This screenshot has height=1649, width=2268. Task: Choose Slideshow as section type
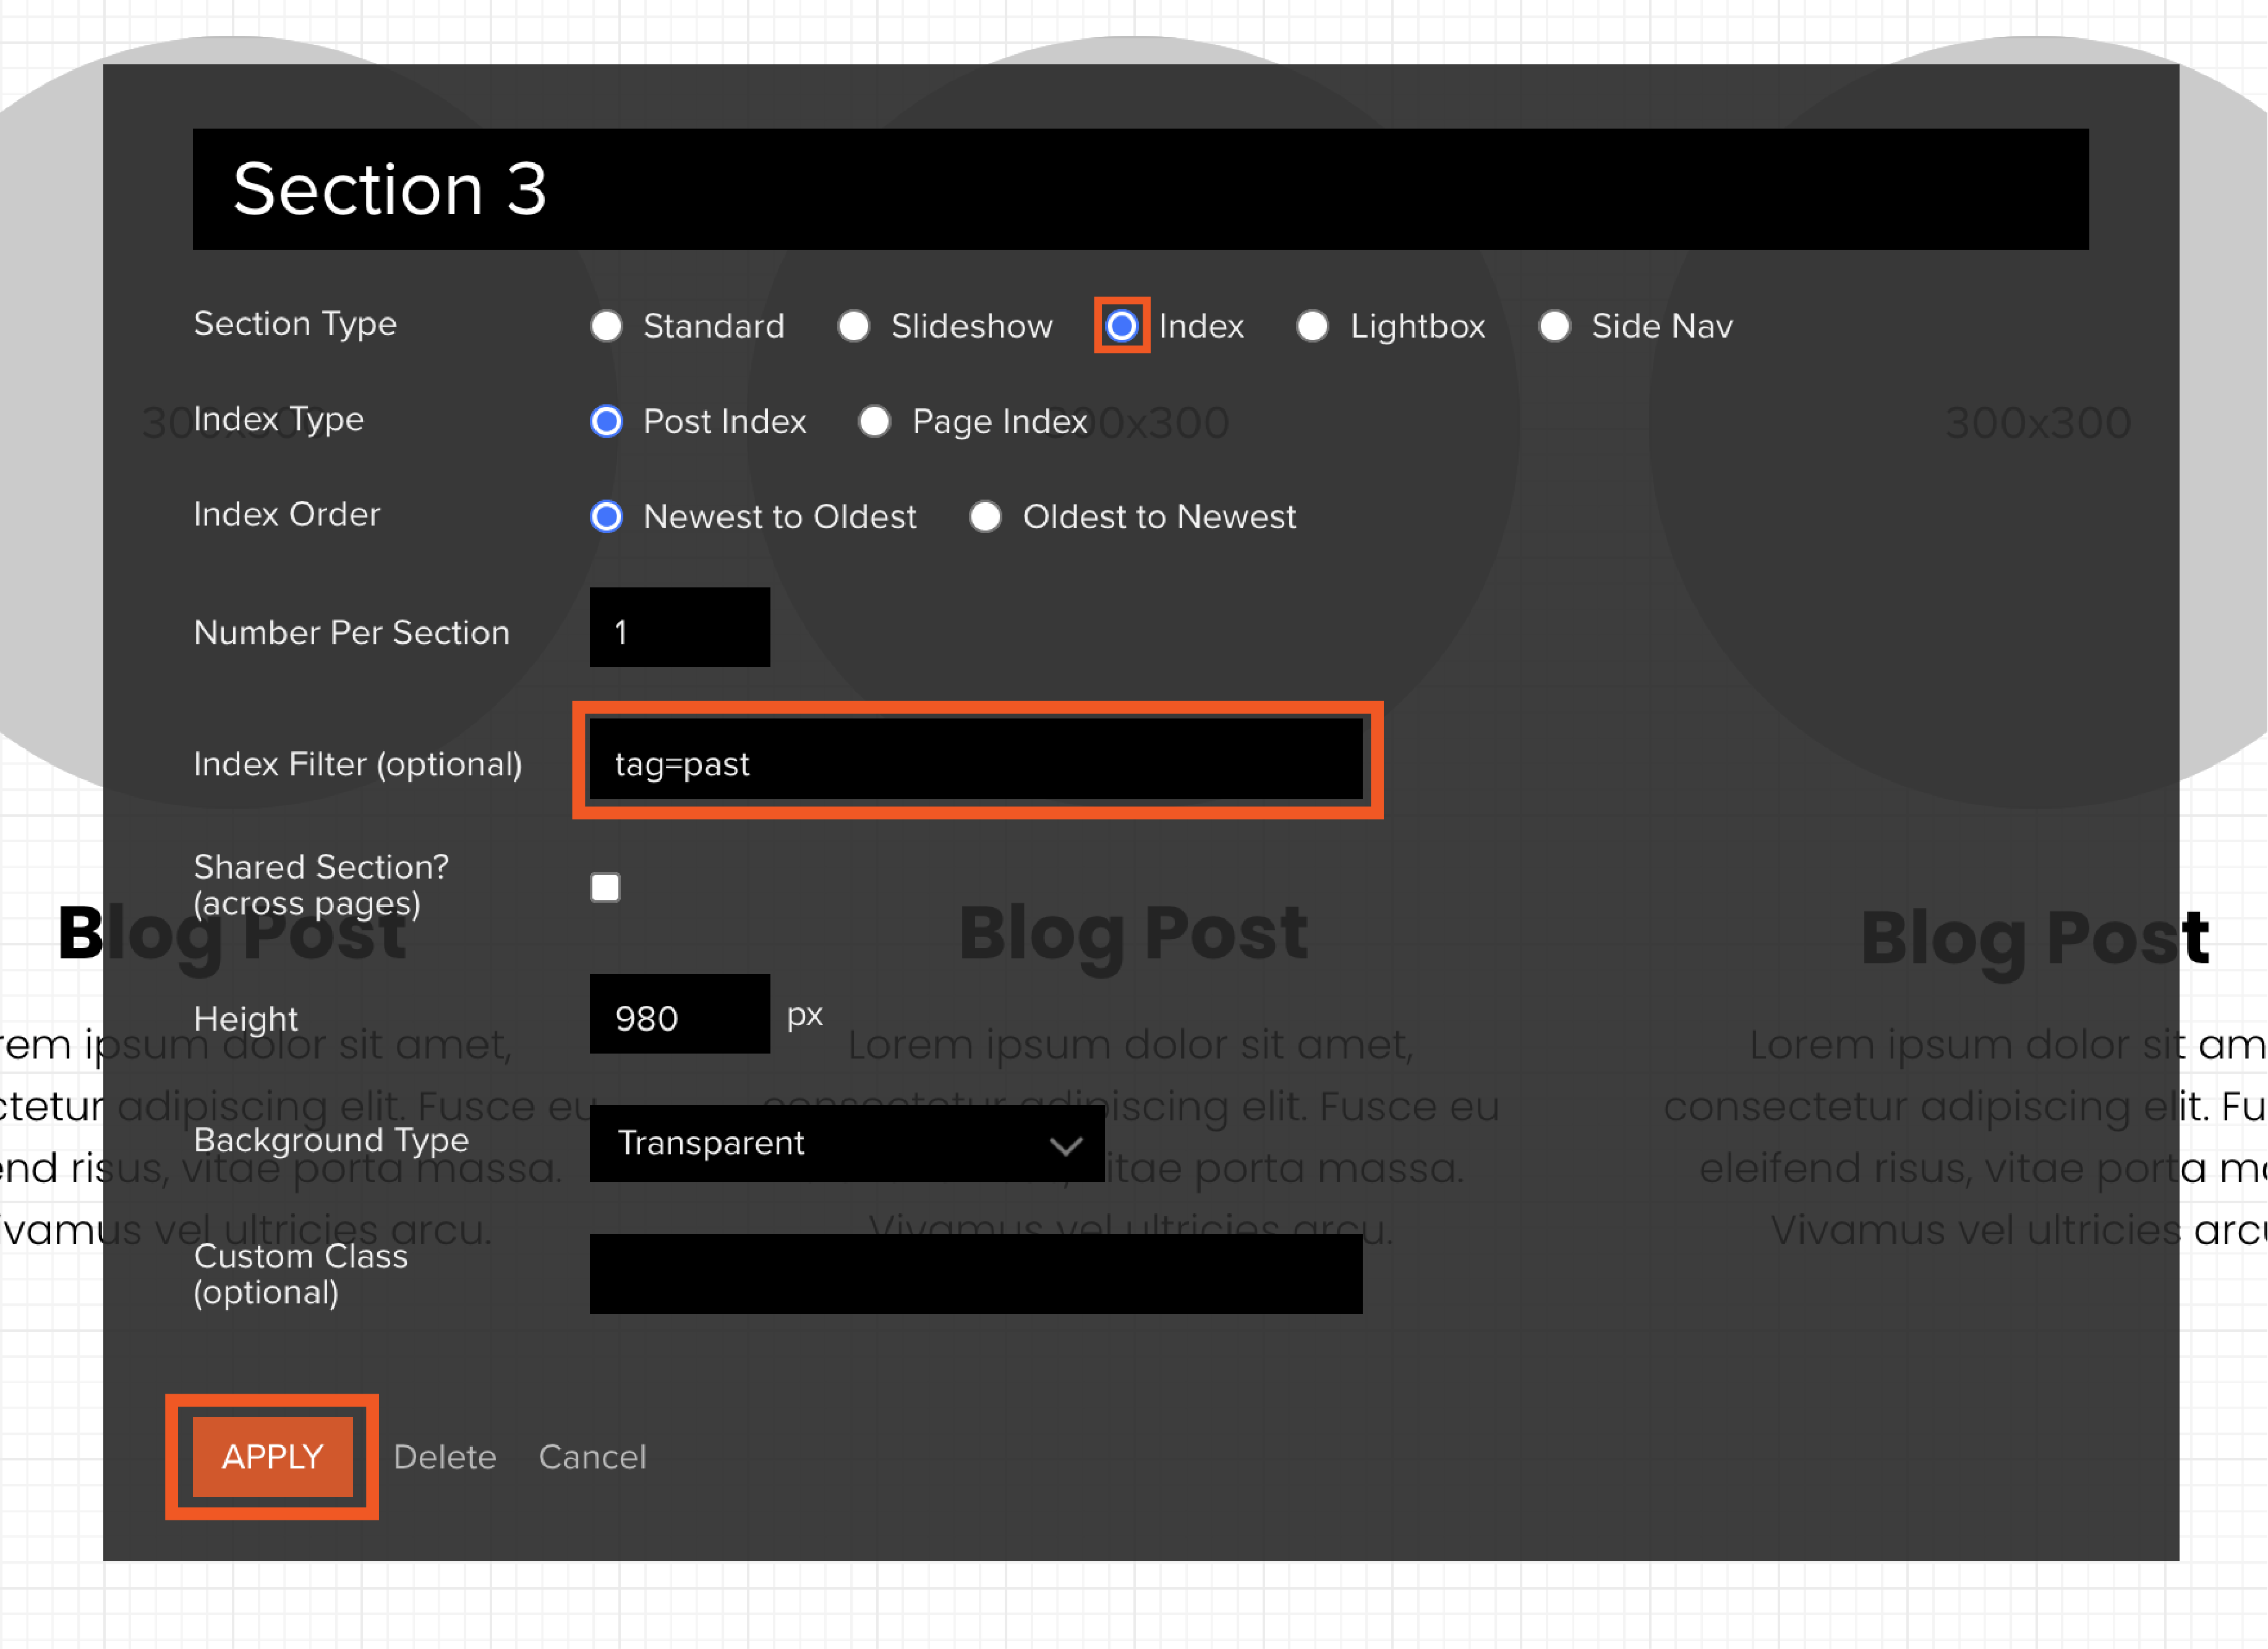853,326
